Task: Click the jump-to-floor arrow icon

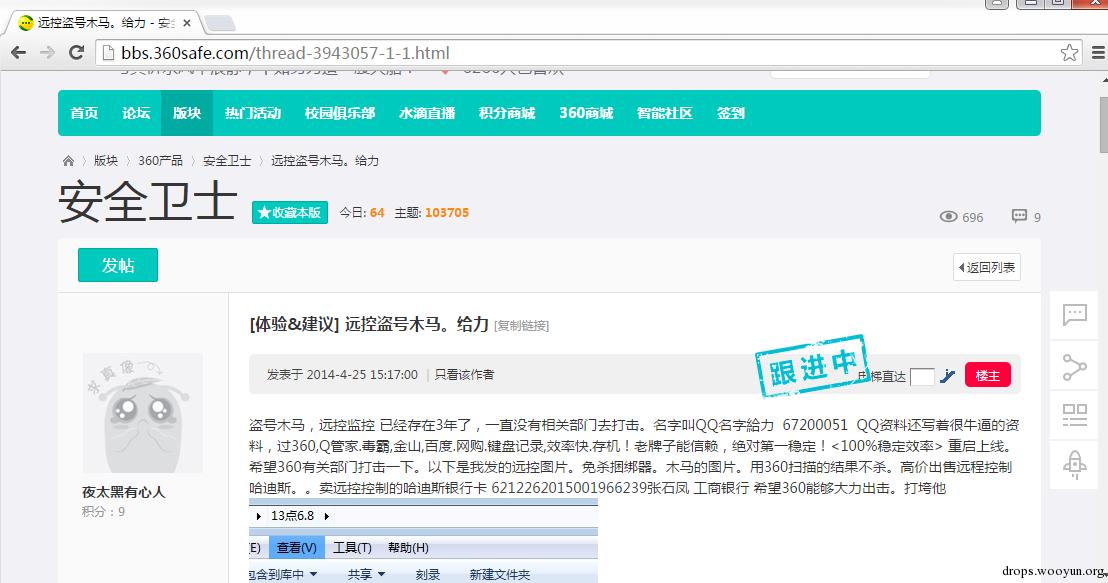Action: click(948, 376)
